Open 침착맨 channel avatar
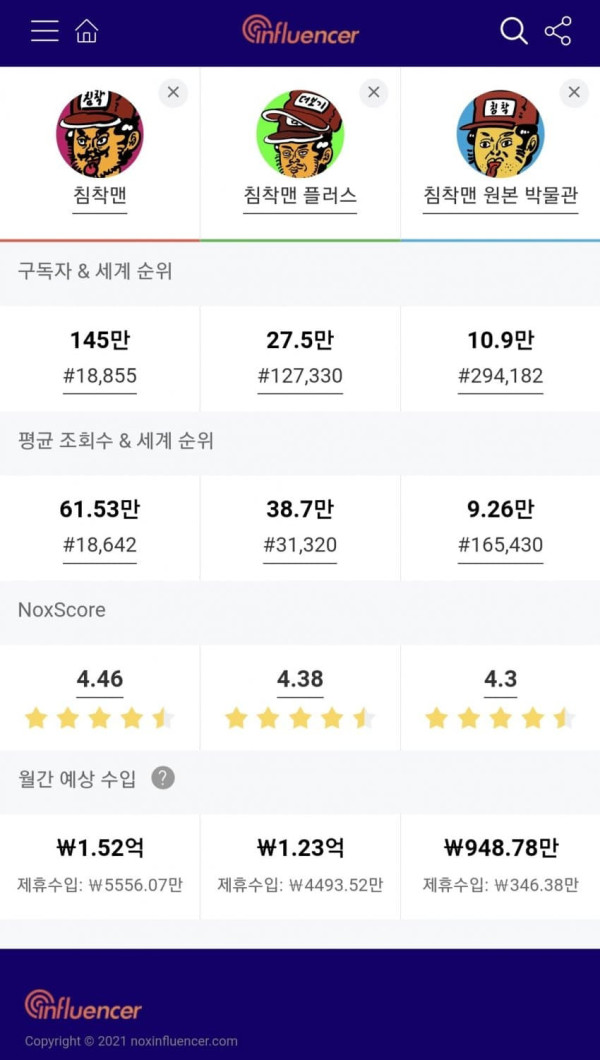This screenshot has width=600, height=1060. click(x=100, y=134)
